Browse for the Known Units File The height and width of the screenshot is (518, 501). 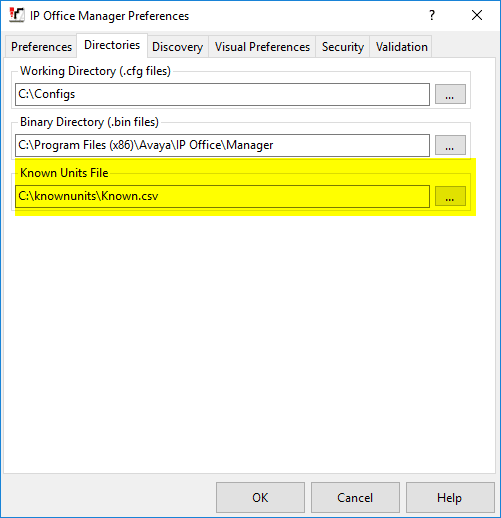pos(450,196)
